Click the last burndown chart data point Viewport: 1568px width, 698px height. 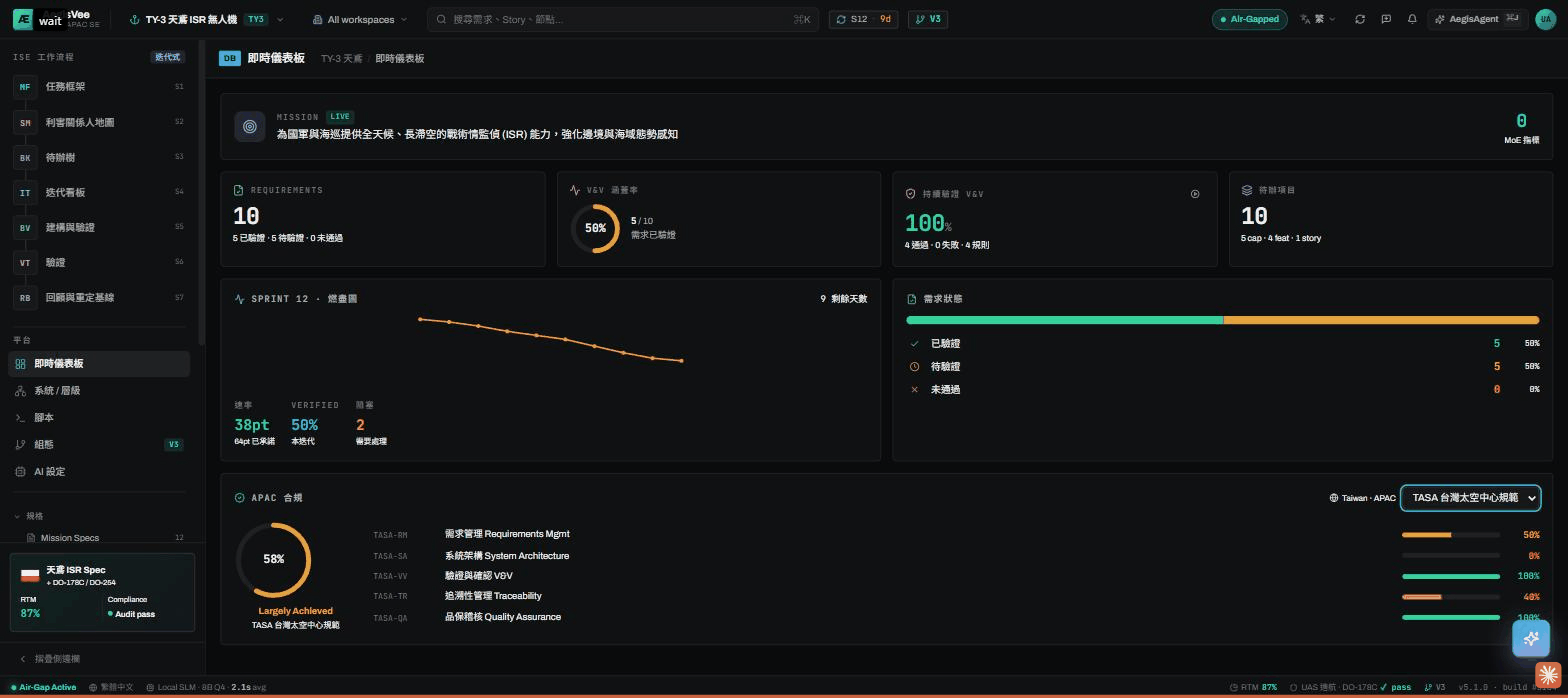coord(682,361)
